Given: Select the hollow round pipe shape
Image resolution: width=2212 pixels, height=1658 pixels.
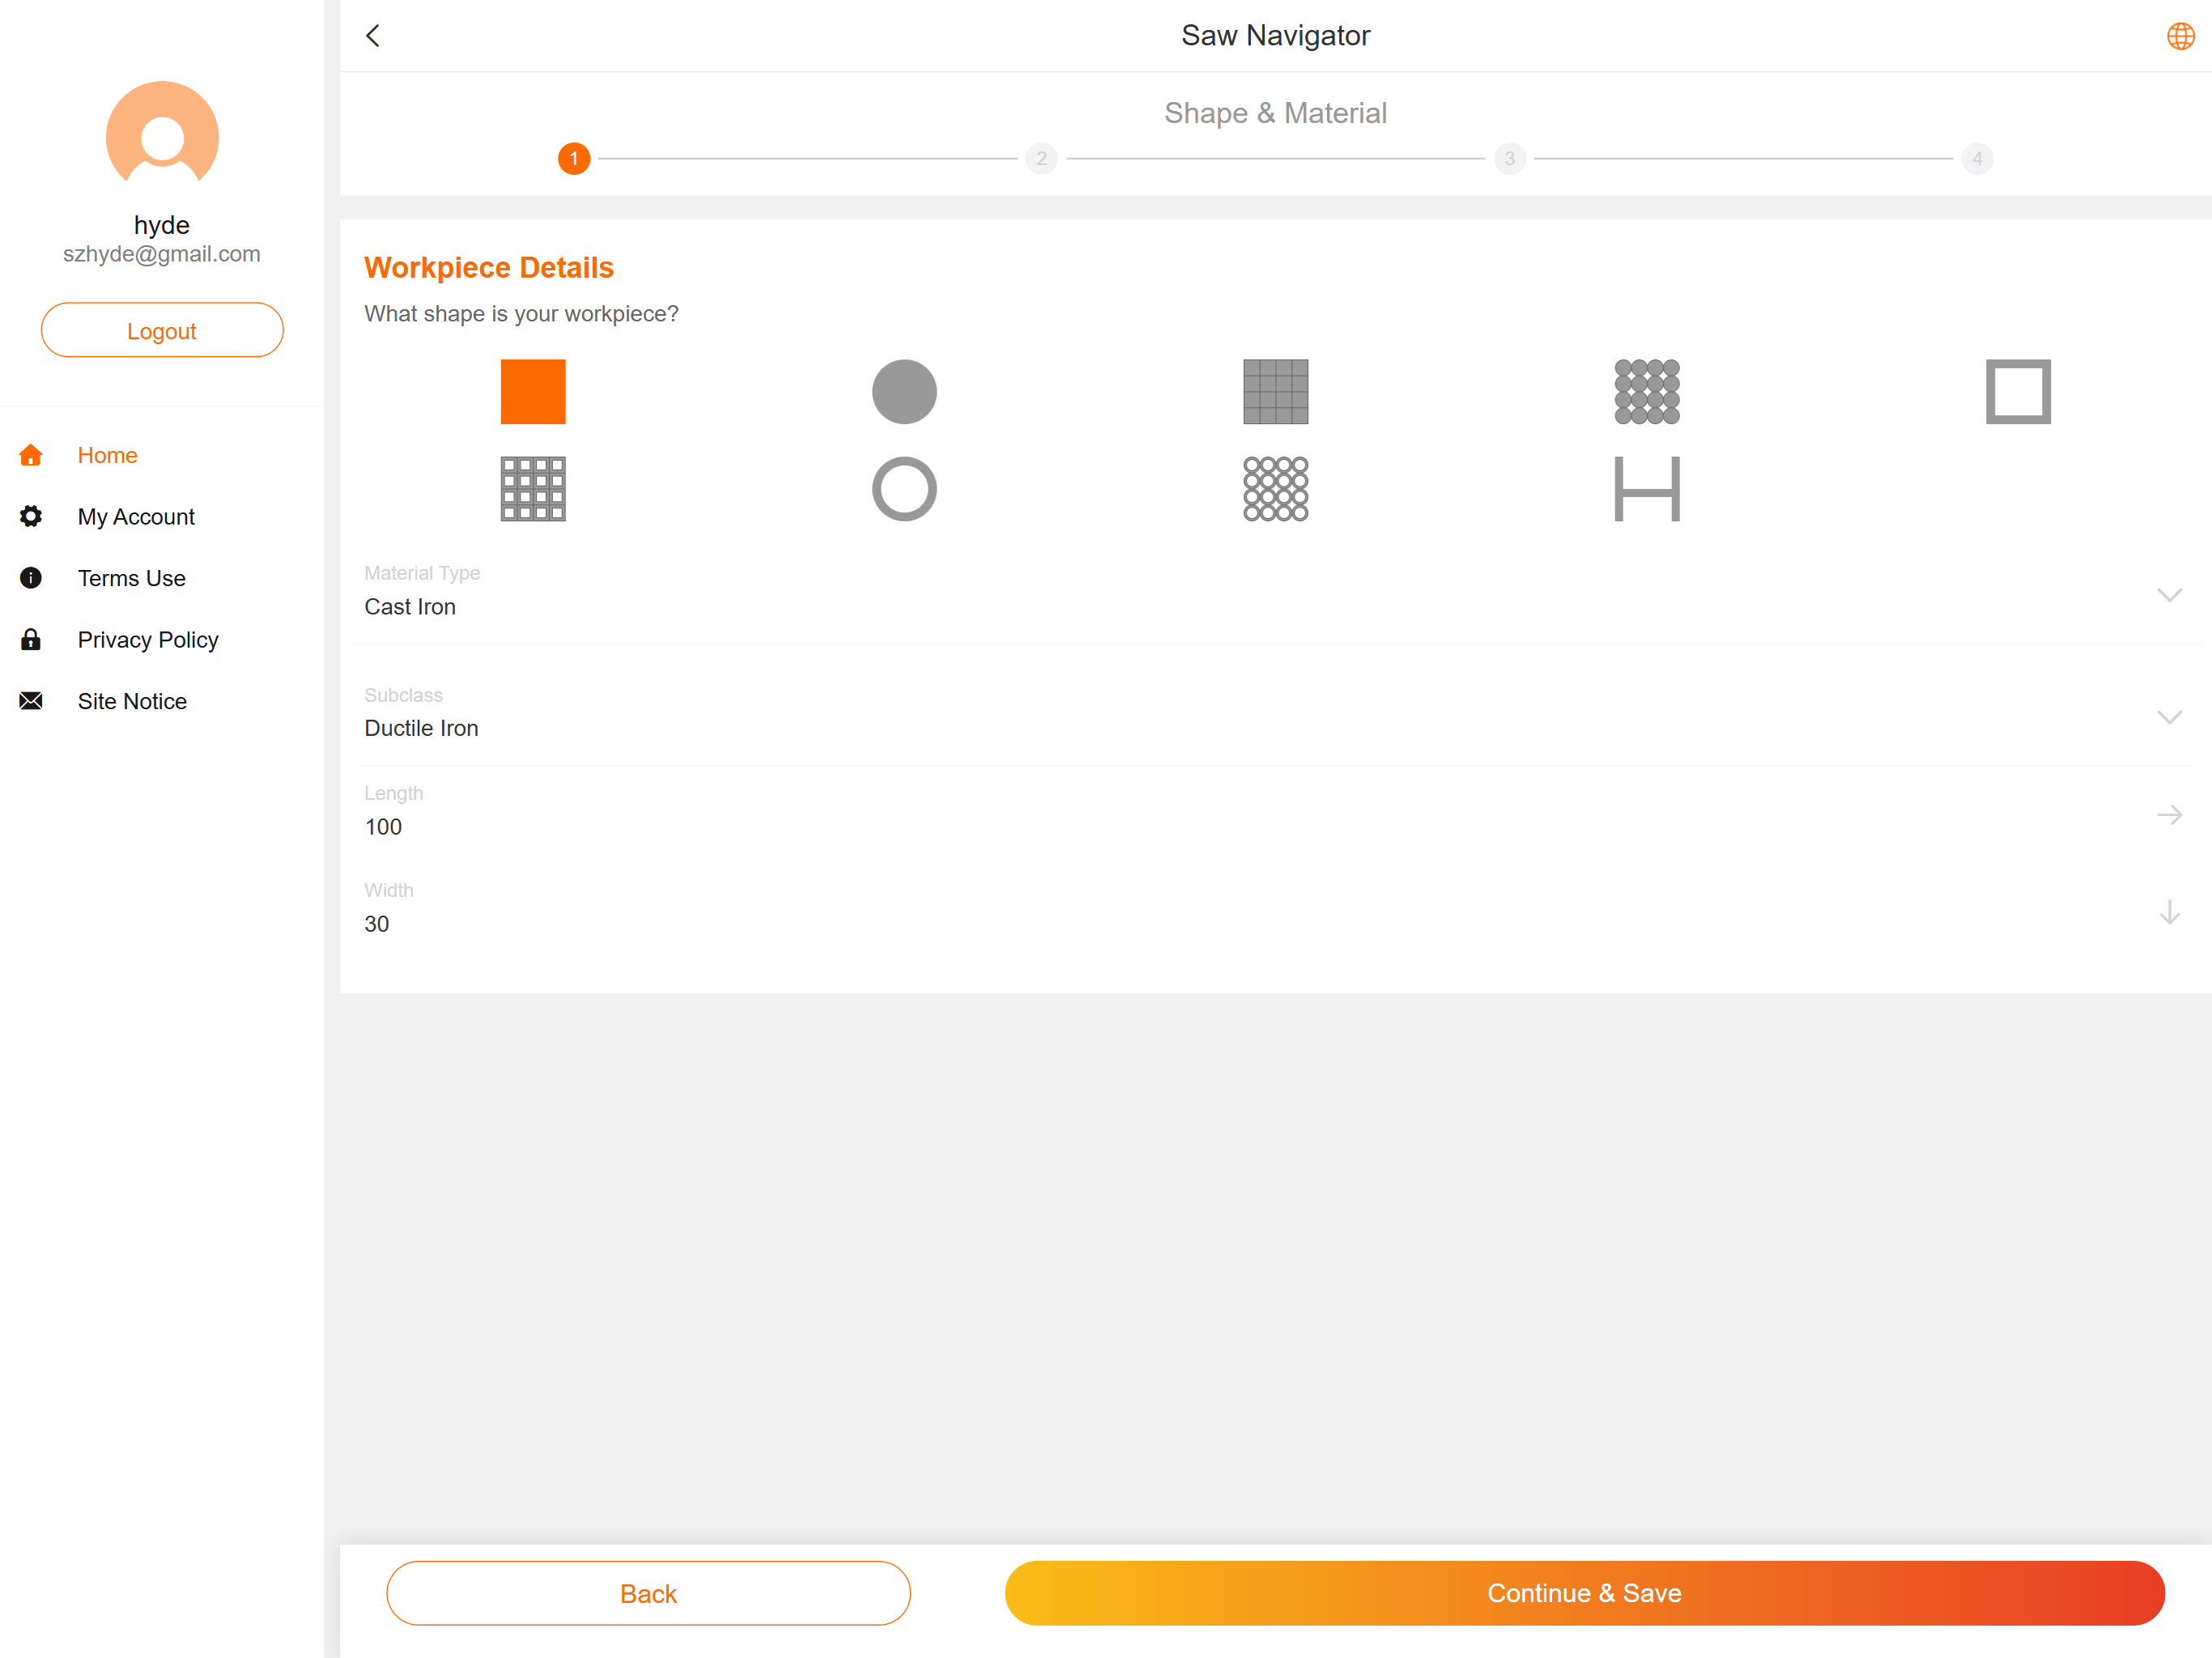Looking at the screenshot, I should pyautogui.click(x=904, y=489).
